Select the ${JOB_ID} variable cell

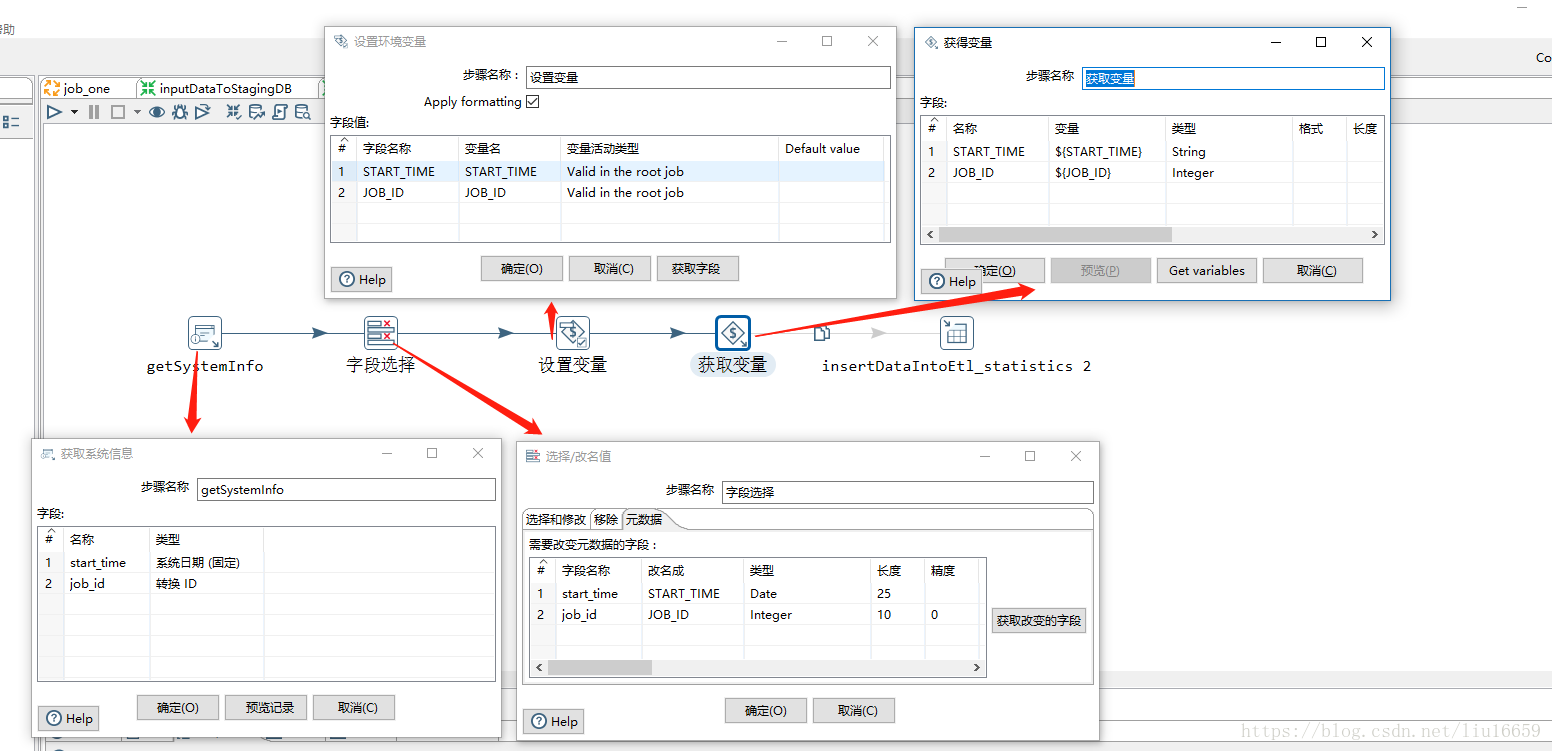point(1107,173)
